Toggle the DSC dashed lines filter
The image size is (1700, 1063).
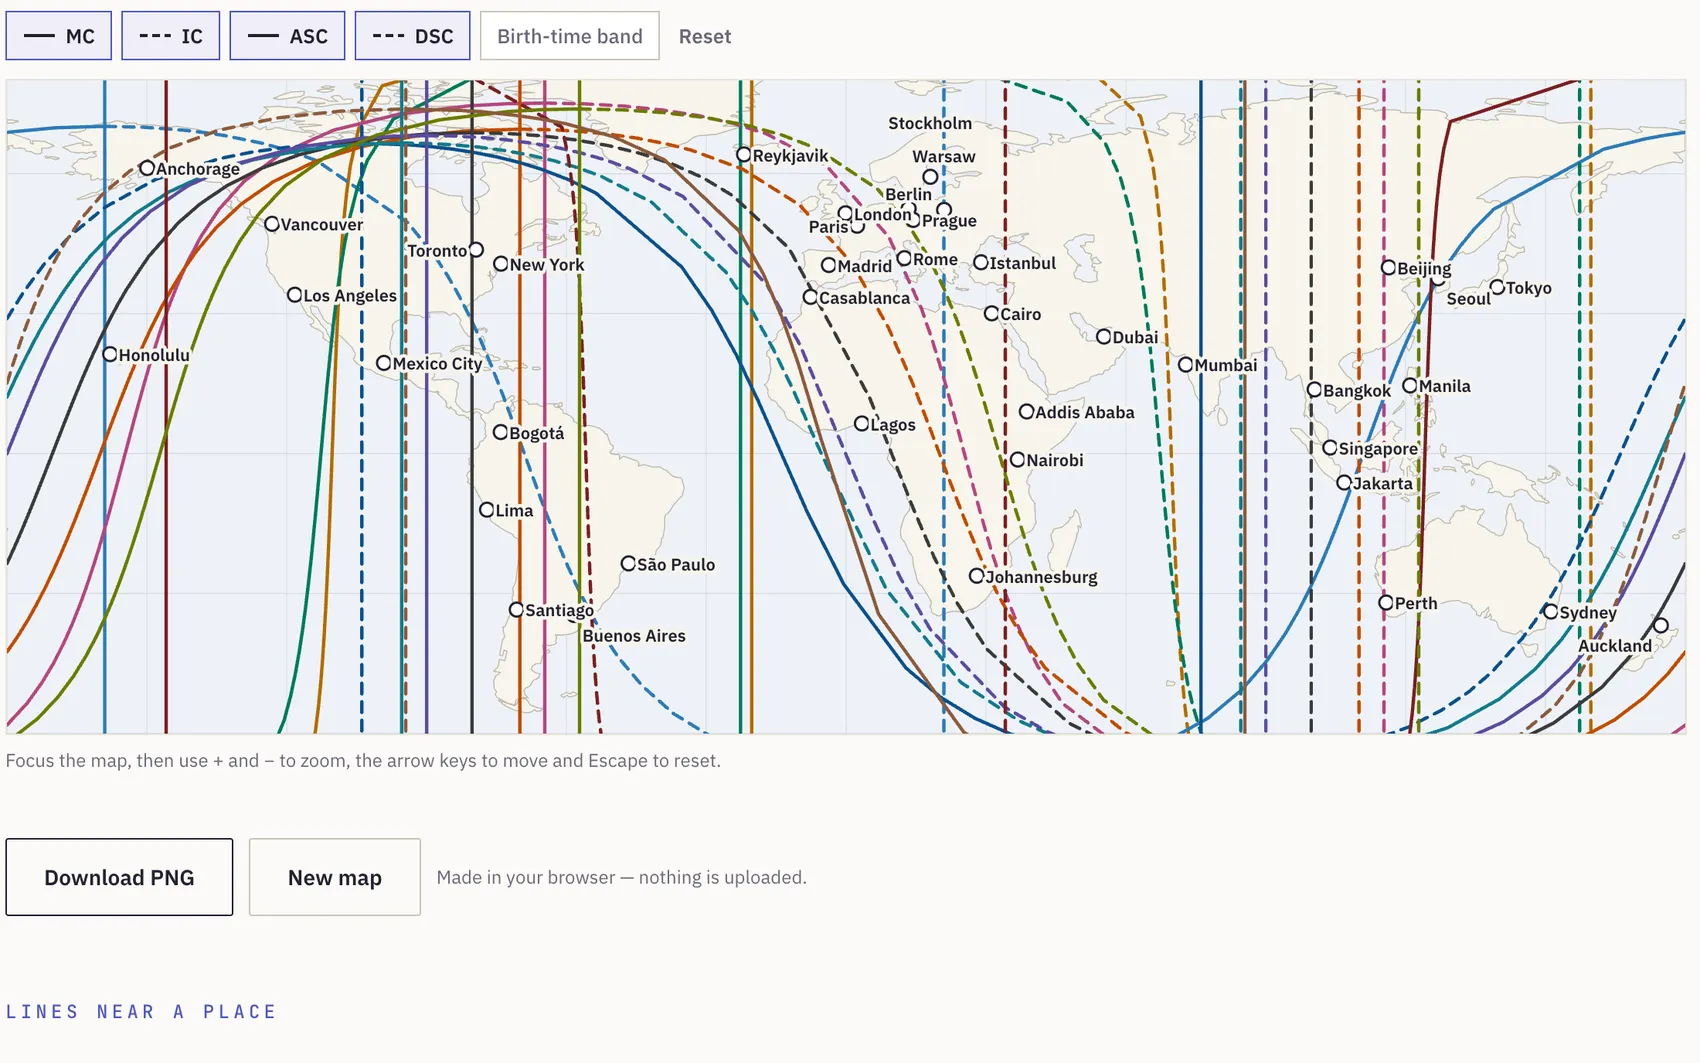point(413,36)
